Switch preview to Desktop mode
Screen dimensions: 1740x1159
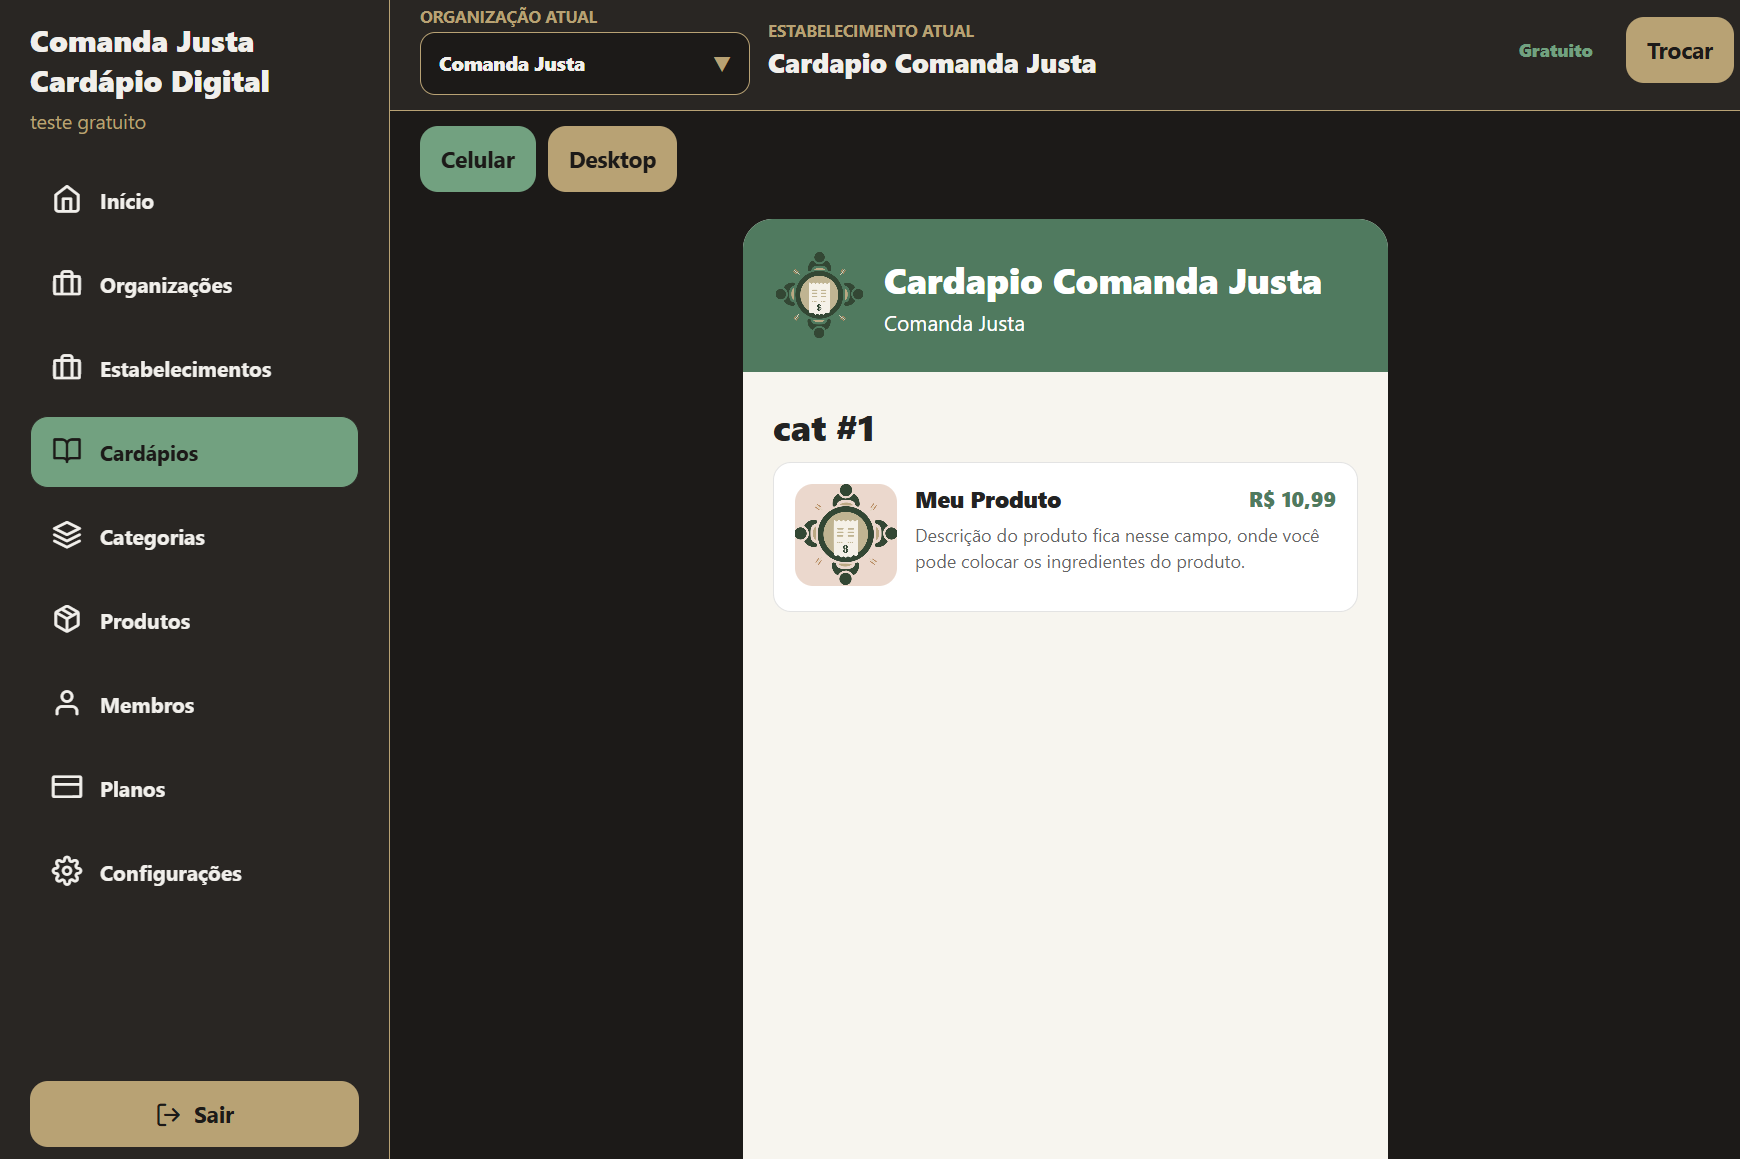click(x=612, y=159)
